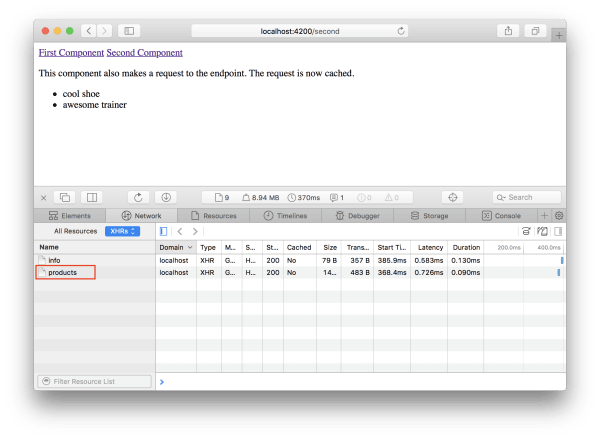Click info row 0.583ms latency cell
600x439 pixels.
pyautogui.click(x=429, y=260)
